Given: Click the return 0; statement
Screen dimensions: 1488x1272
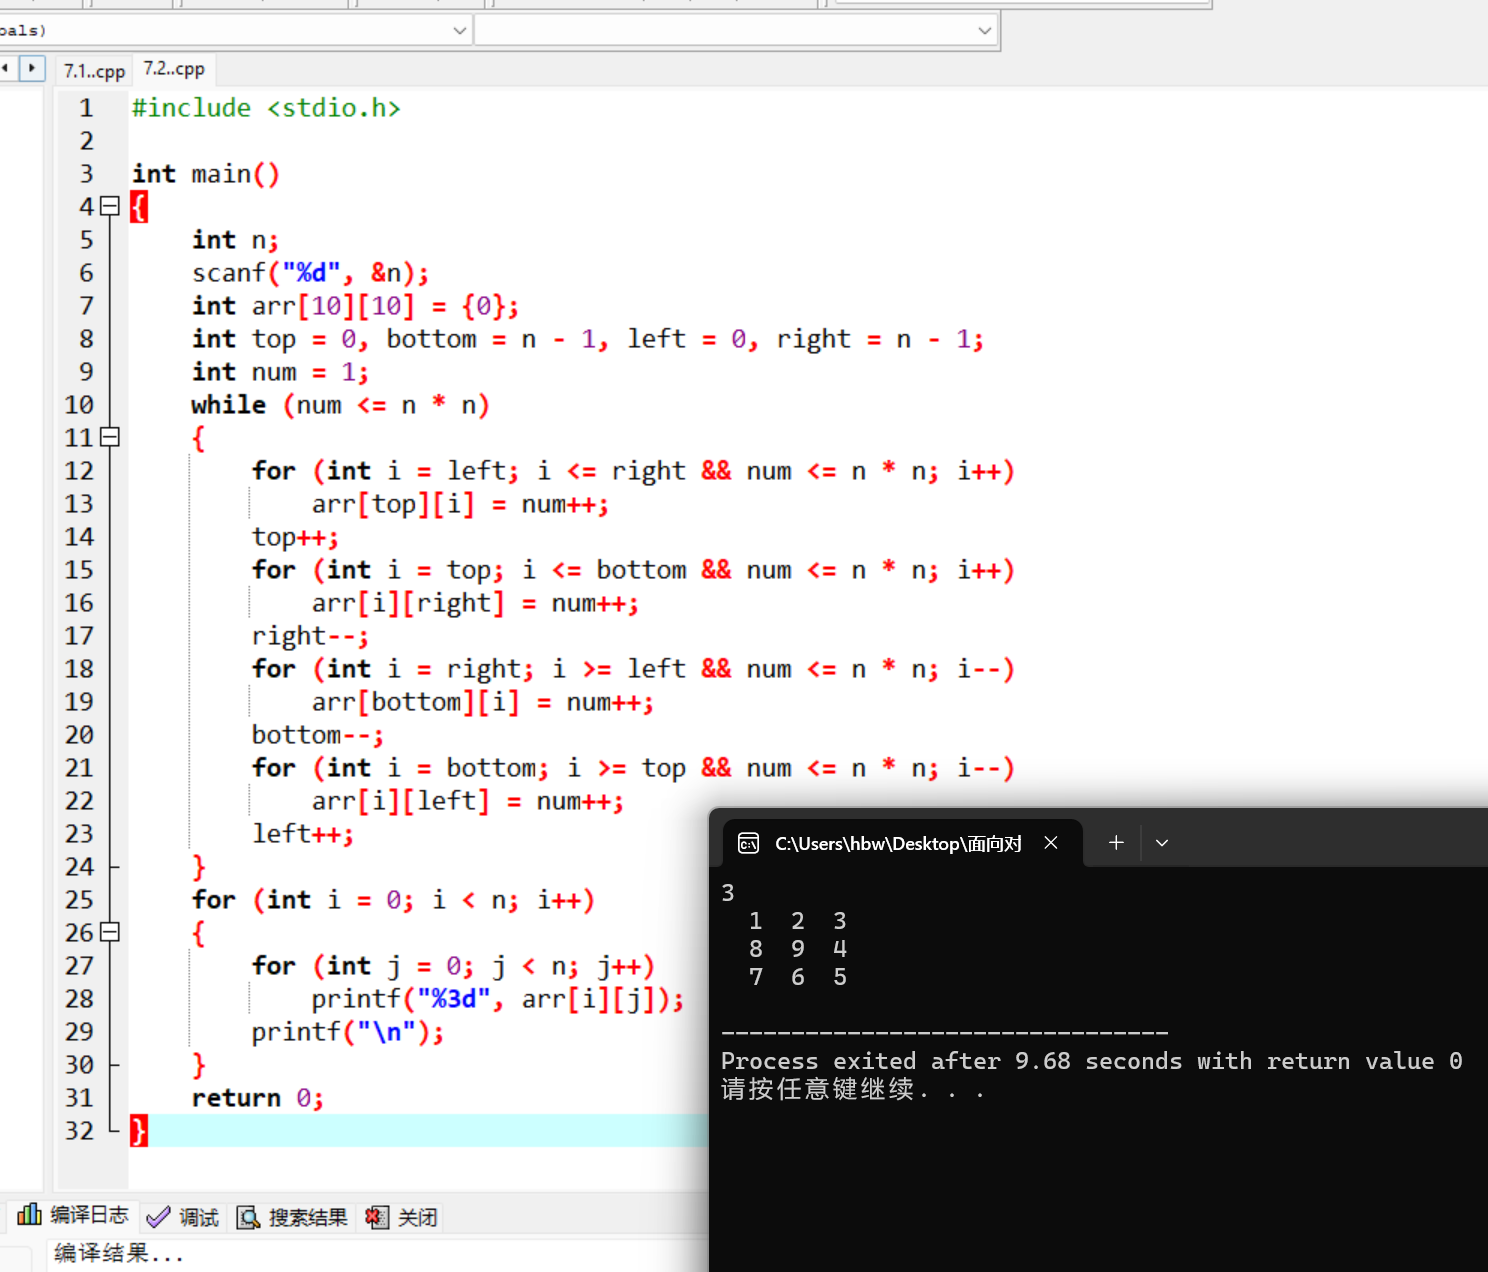Looking at the screenshot, I should click(257, 1098).
